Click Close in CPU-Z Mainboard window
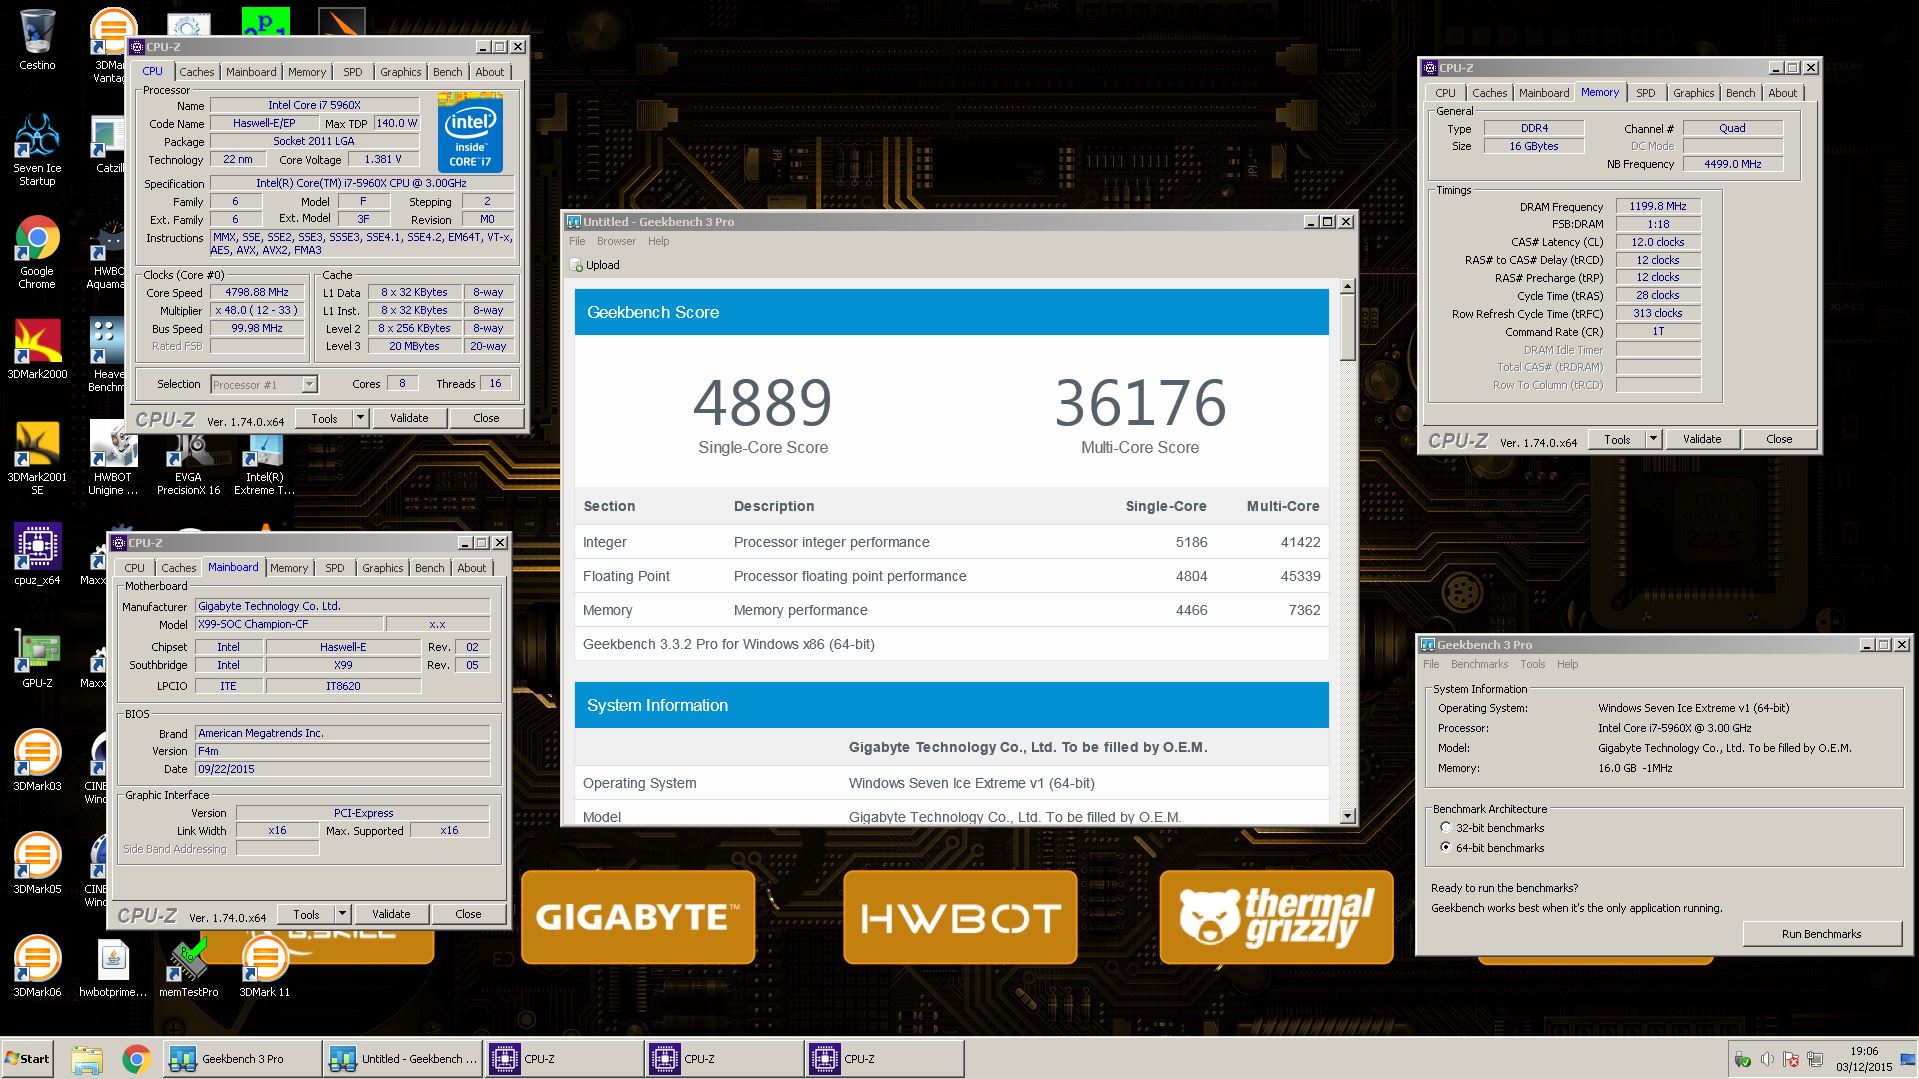The width and height of the screenshot is (1919, 1079). click(x=468, y=914)
